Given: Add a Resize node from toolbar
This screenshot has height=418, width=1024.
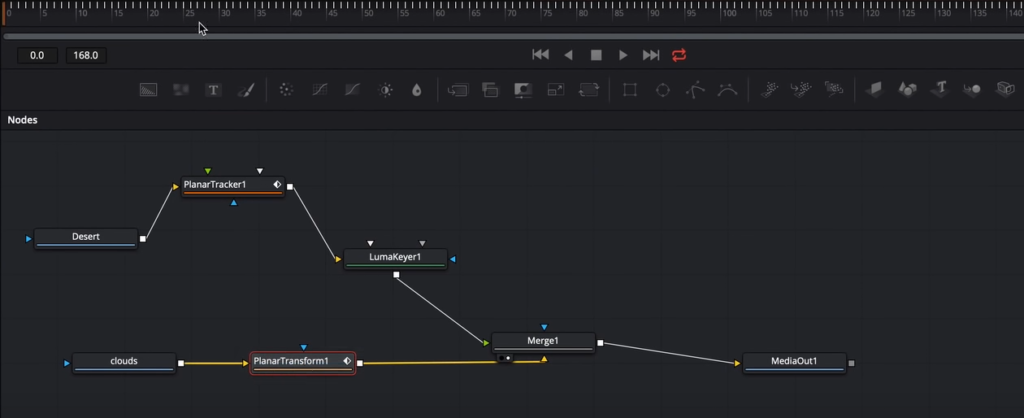Looking at the screenshot, I should tap(556, 90).
